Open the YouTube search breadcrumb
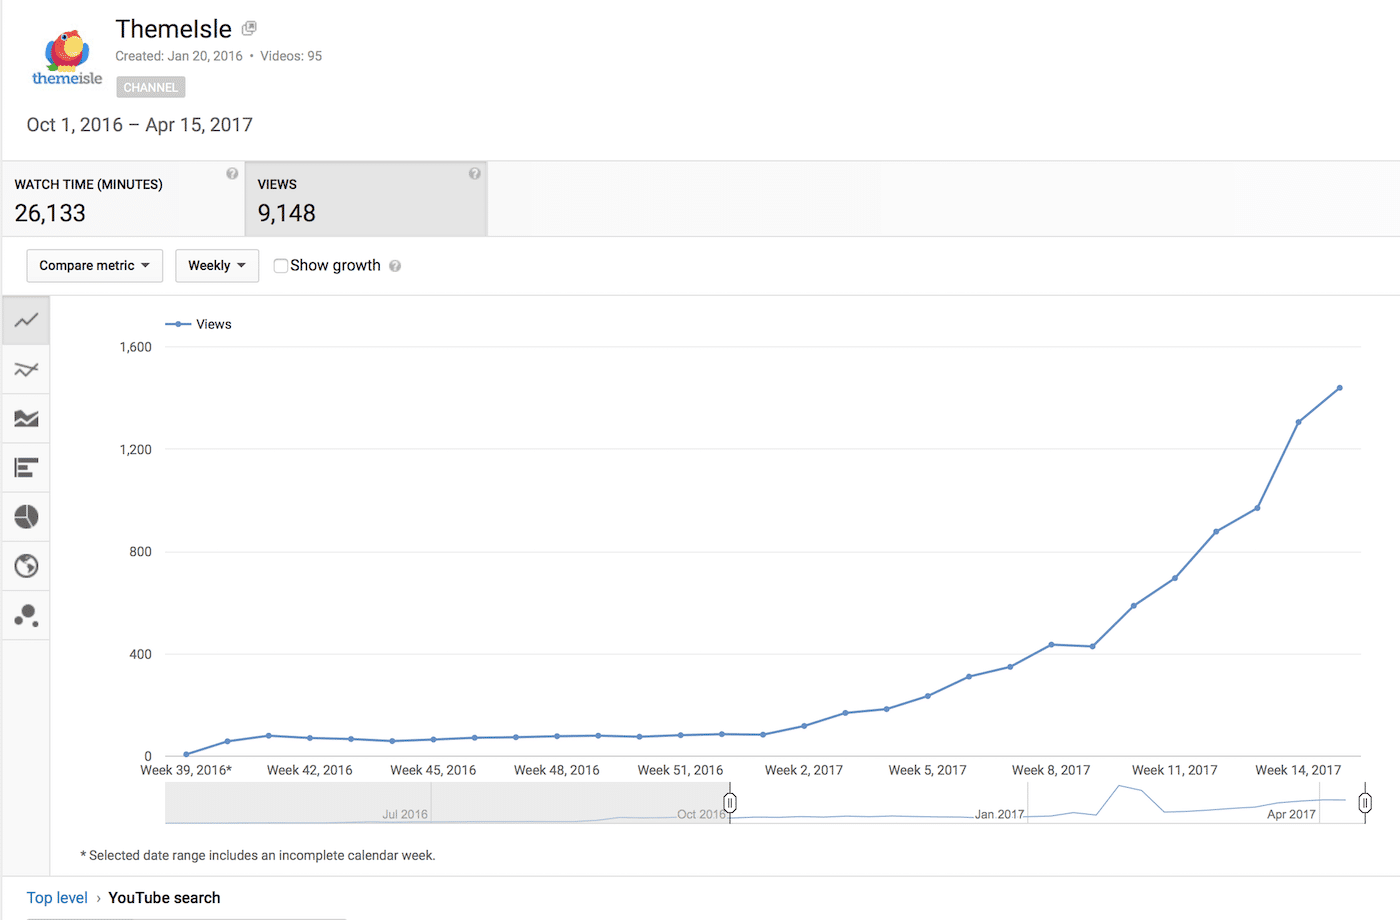This screenshot has height=920, width=1400. (163, 897)
